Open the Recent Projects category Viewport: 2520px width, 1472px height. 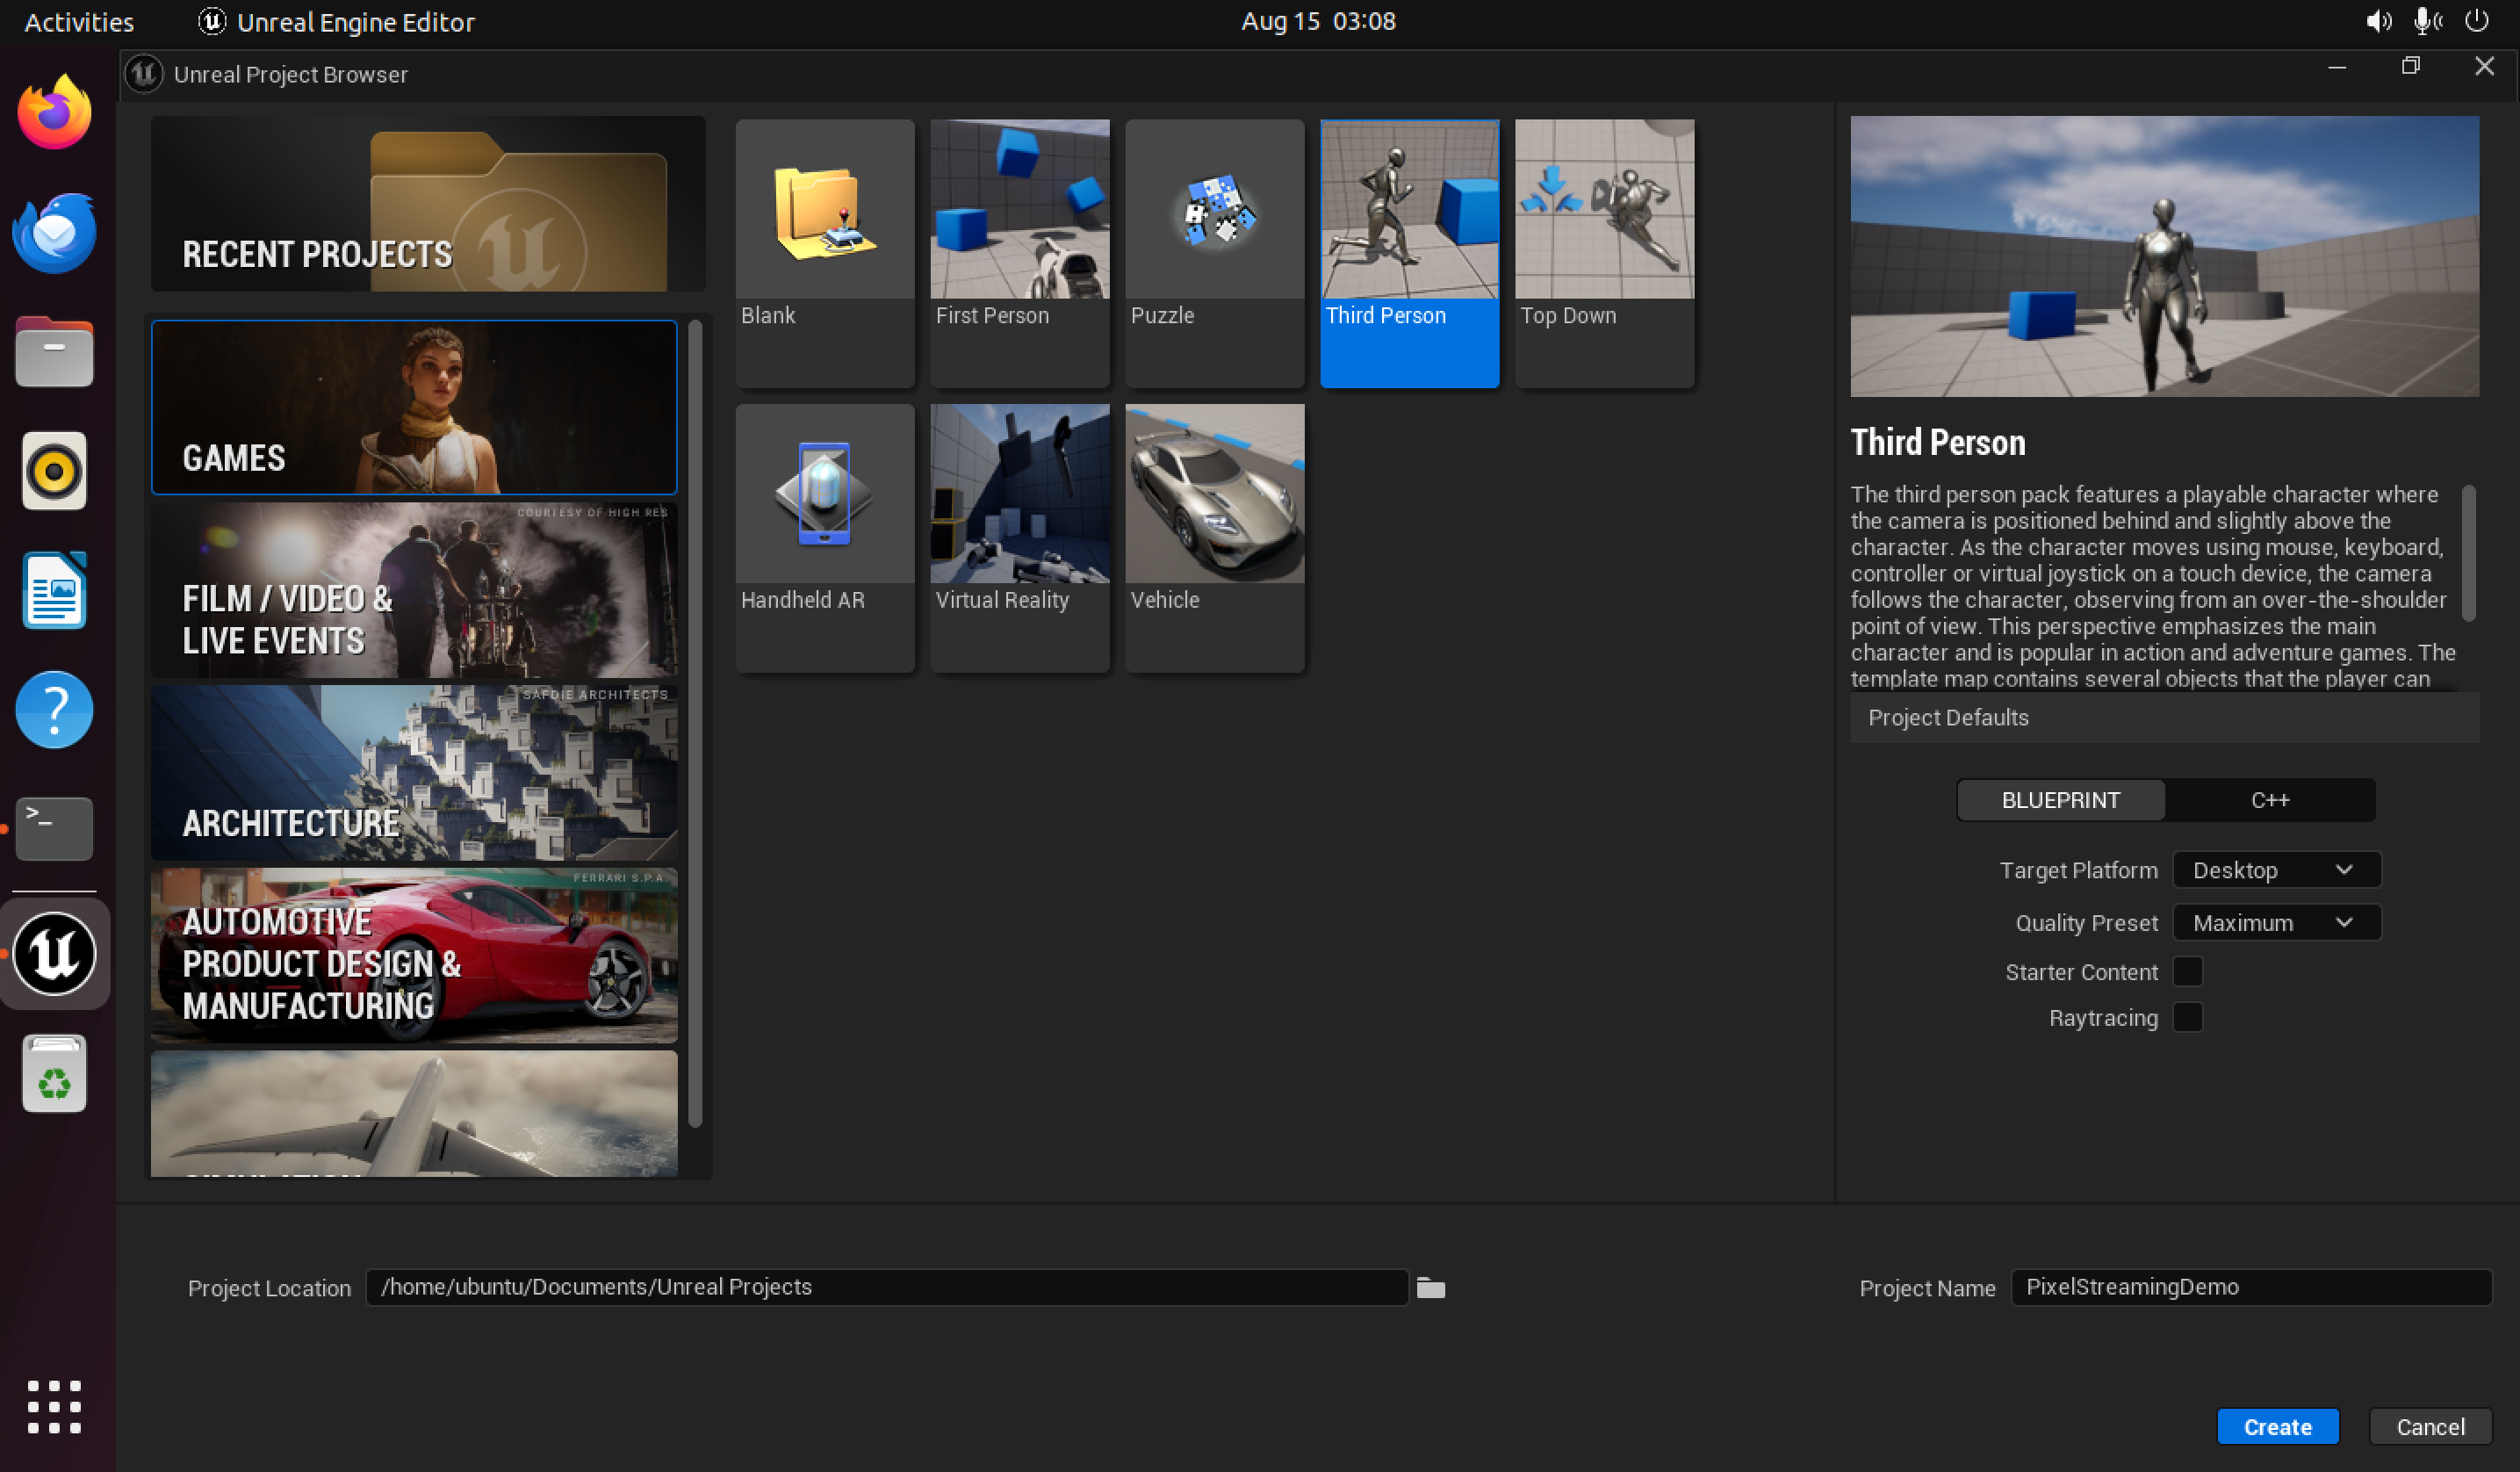tap(428, 204)
